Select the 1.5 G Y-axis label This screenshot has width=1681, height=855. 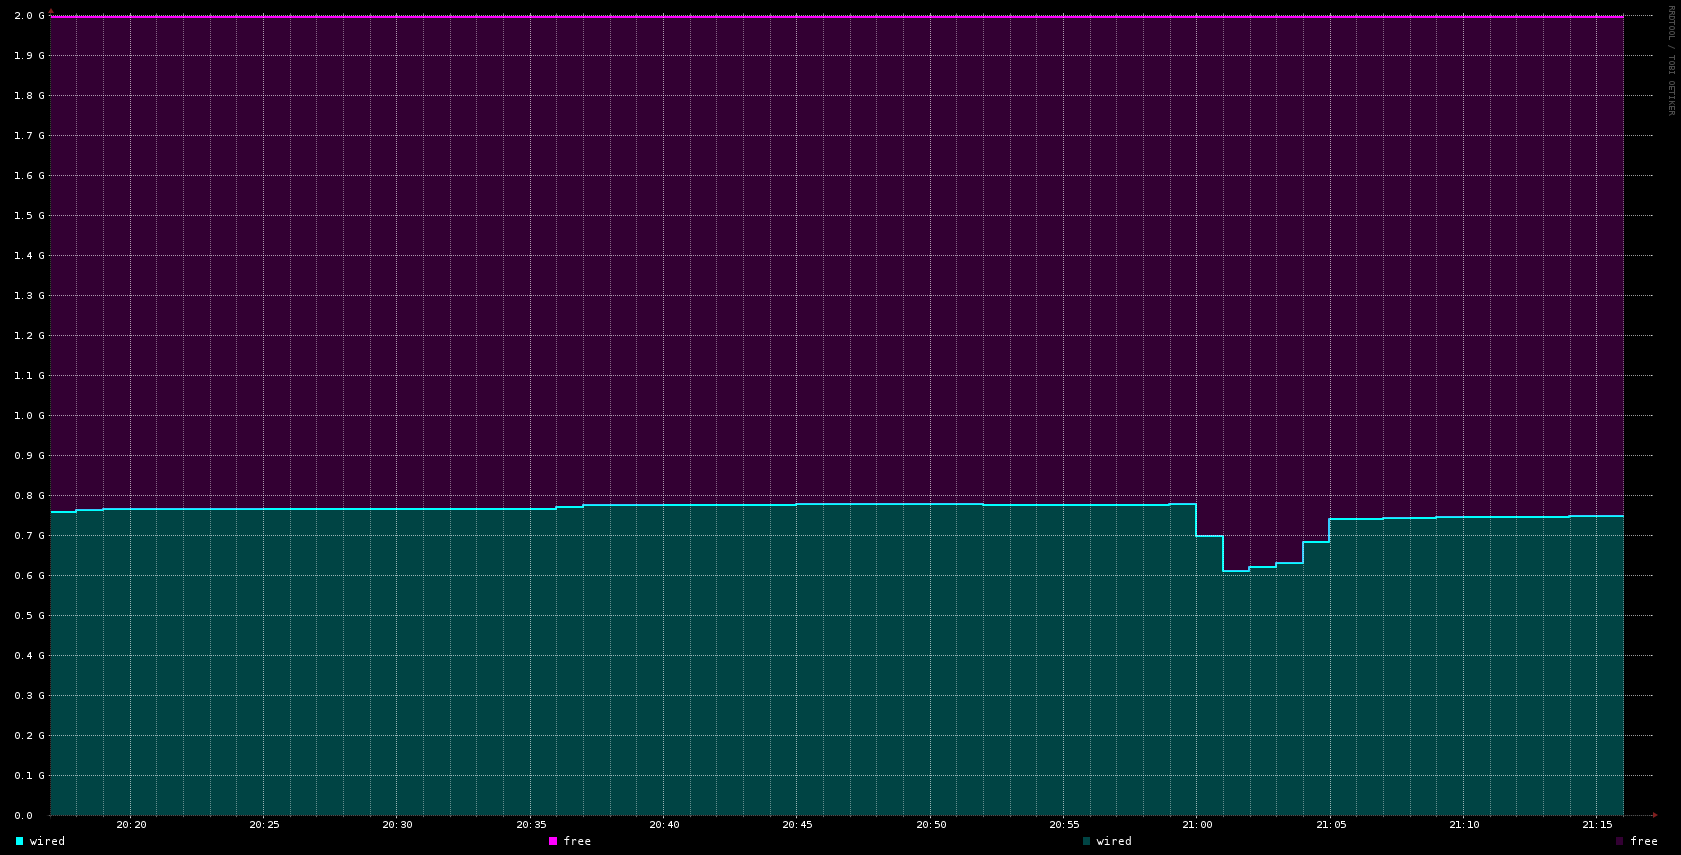[29, 216]
